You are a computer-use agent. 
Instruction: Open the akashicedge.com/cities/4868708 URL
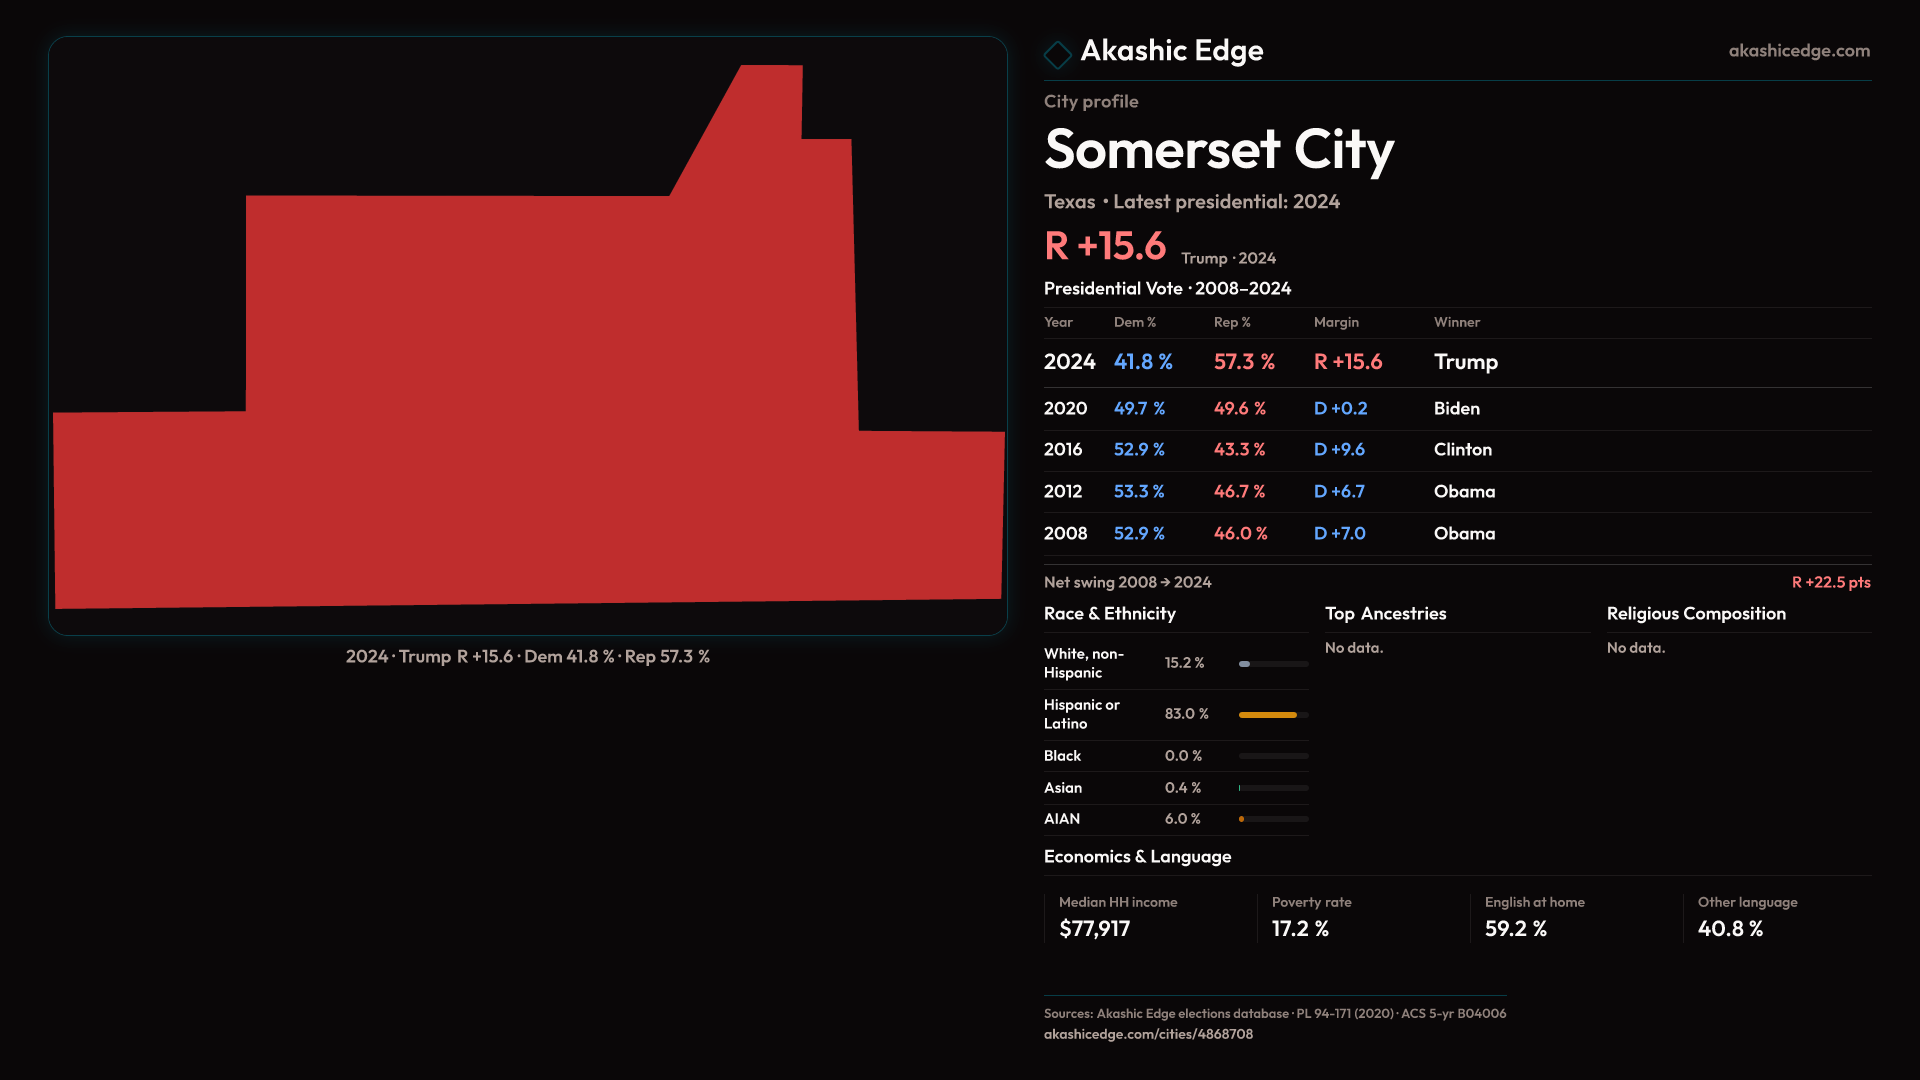click(1147, 1034)
